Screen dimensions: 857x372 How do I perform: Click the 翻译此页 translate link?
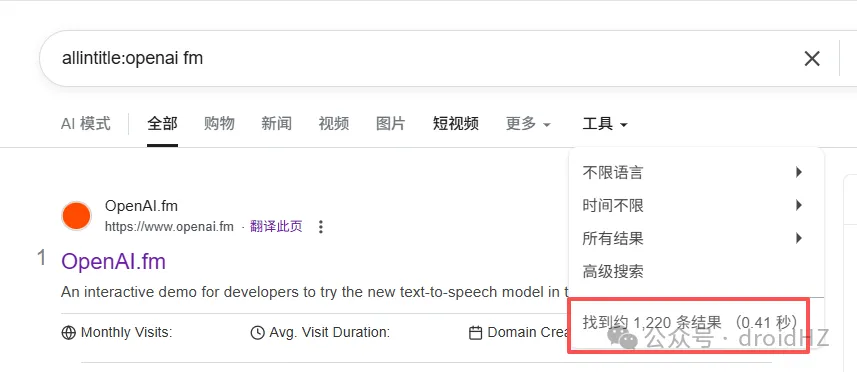(276, 227)
